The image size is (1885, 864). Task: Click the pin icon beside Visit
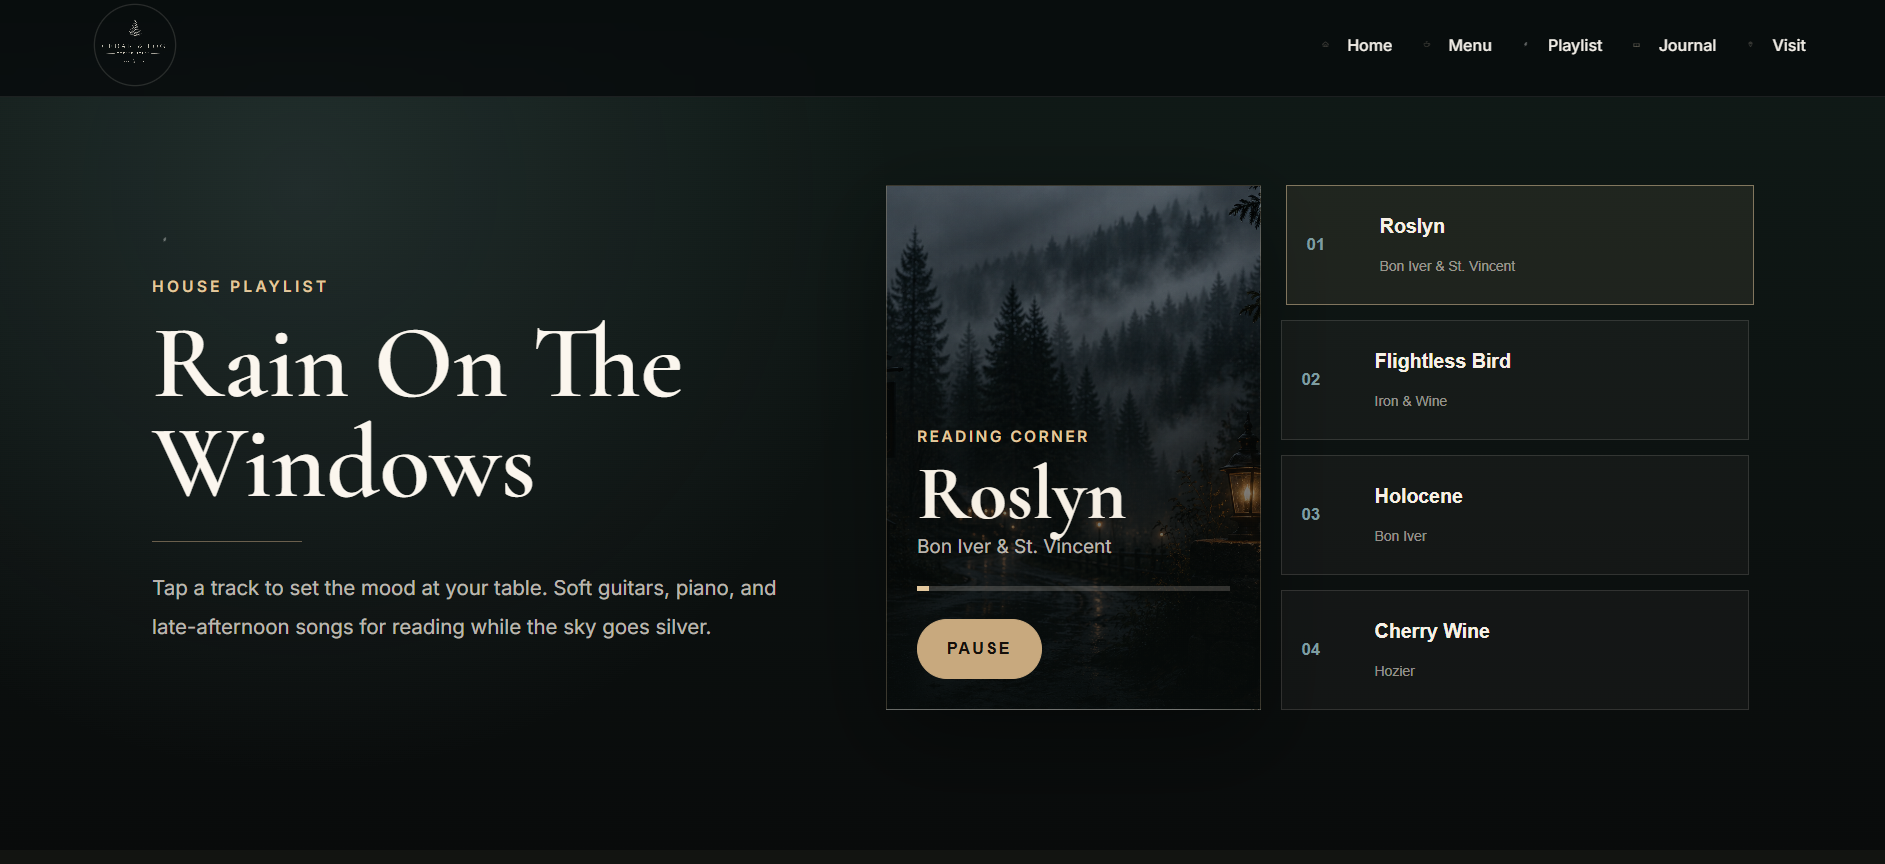pyautogui.click(x=1750, y=45)
